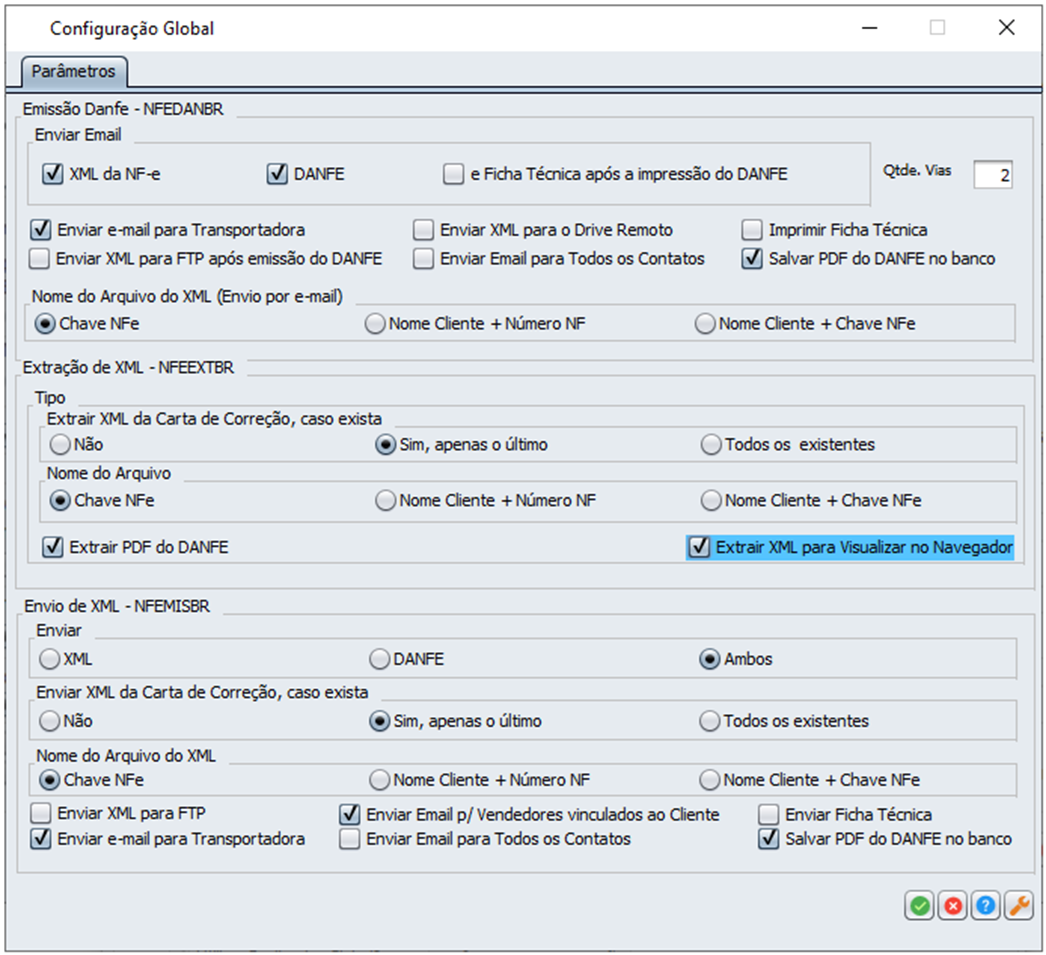
Task: Click the Qtde. Vias input field
Action: pyautogui.click(x=992, y=175)
